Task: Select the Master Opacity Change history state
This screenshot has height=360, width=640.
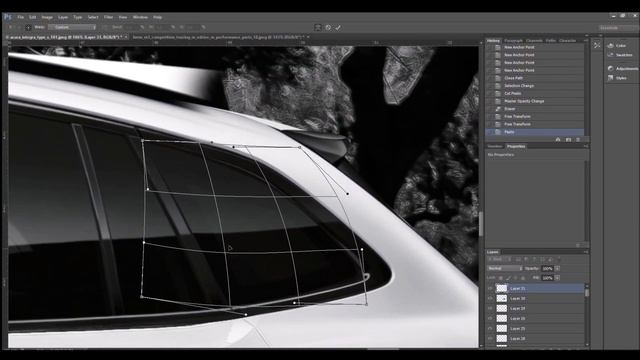Action: [535, 101]
